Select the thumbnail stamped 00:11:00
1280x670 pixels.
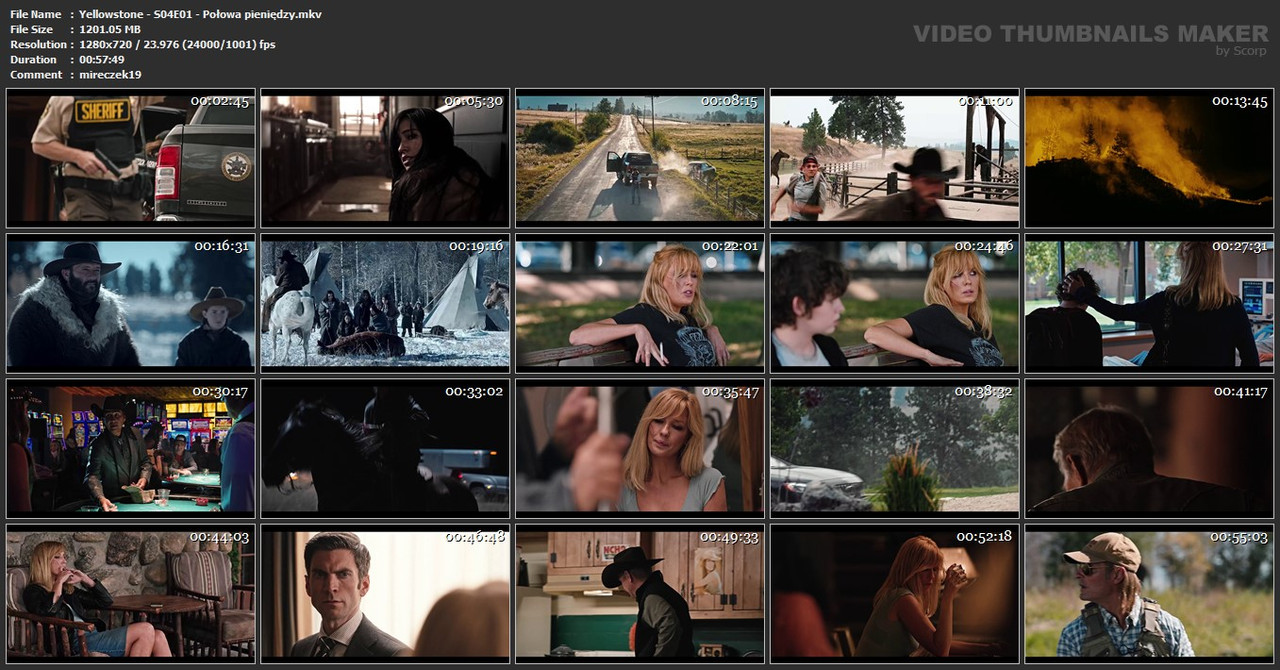tap(894, 157)
